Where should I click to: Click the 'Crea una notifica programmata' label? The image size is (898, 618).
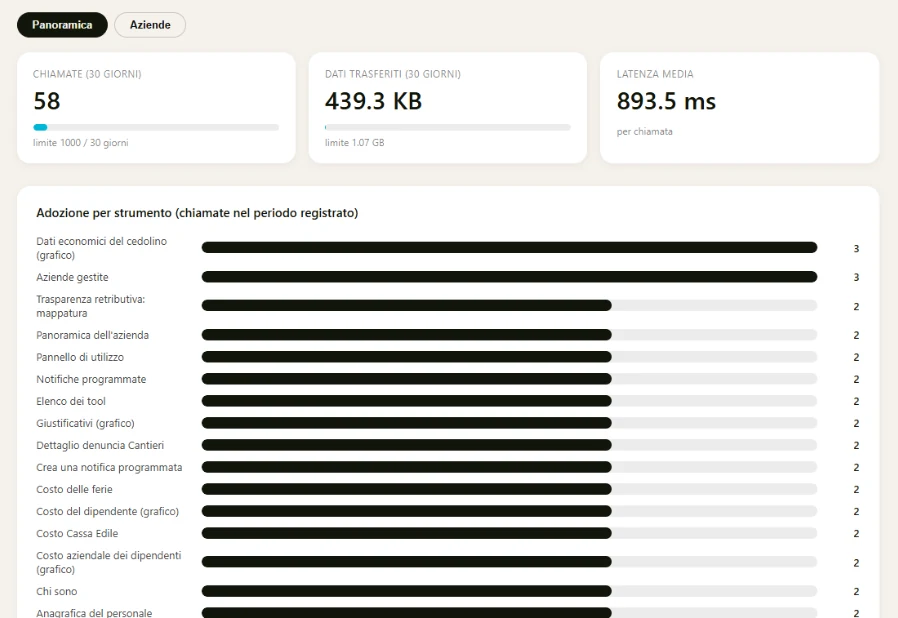[109, 467]
